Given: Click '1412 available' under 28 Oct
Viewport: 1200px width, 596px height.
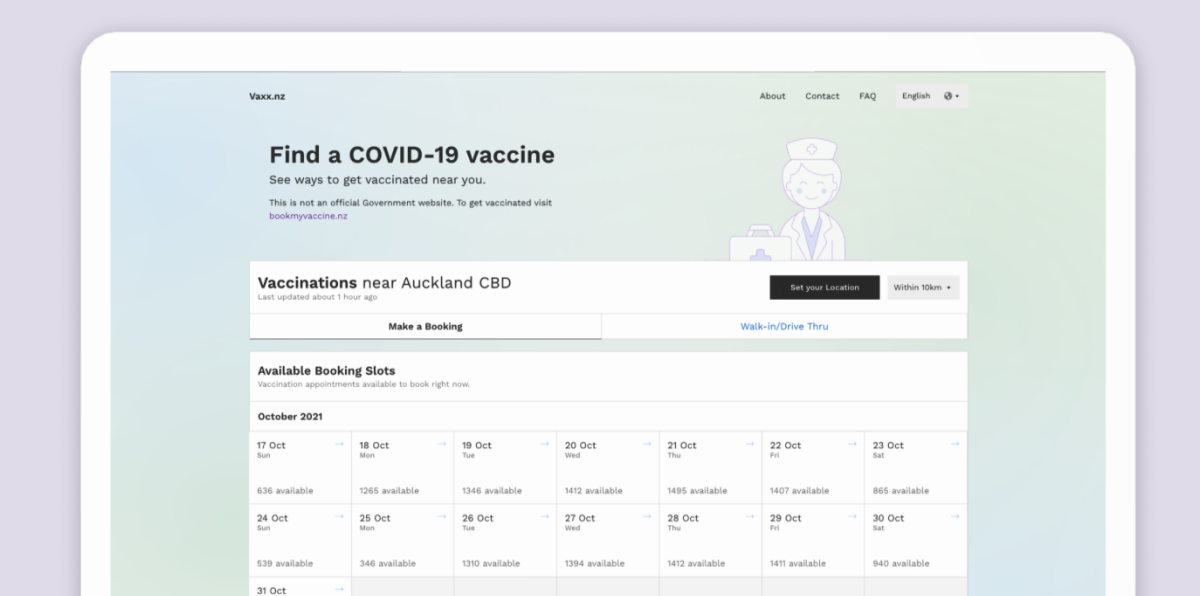Looking at the screenshot, I should click(x=697, y=563).
